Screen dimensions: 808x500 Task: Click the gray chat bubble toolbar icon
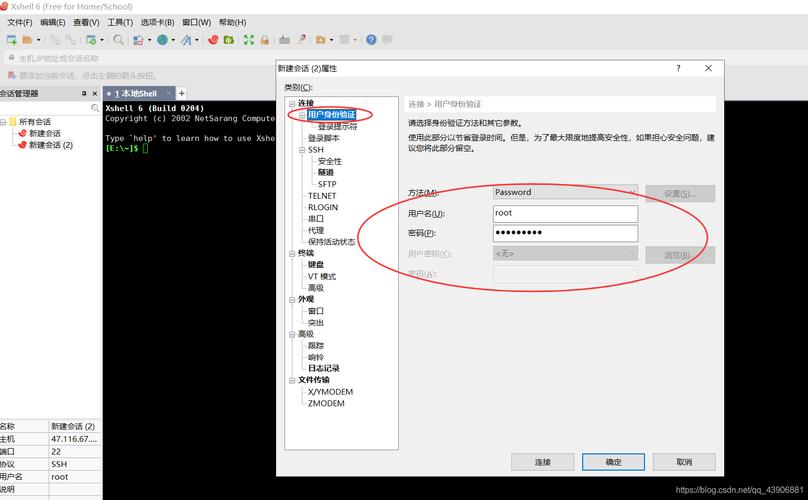click(387, 40)
